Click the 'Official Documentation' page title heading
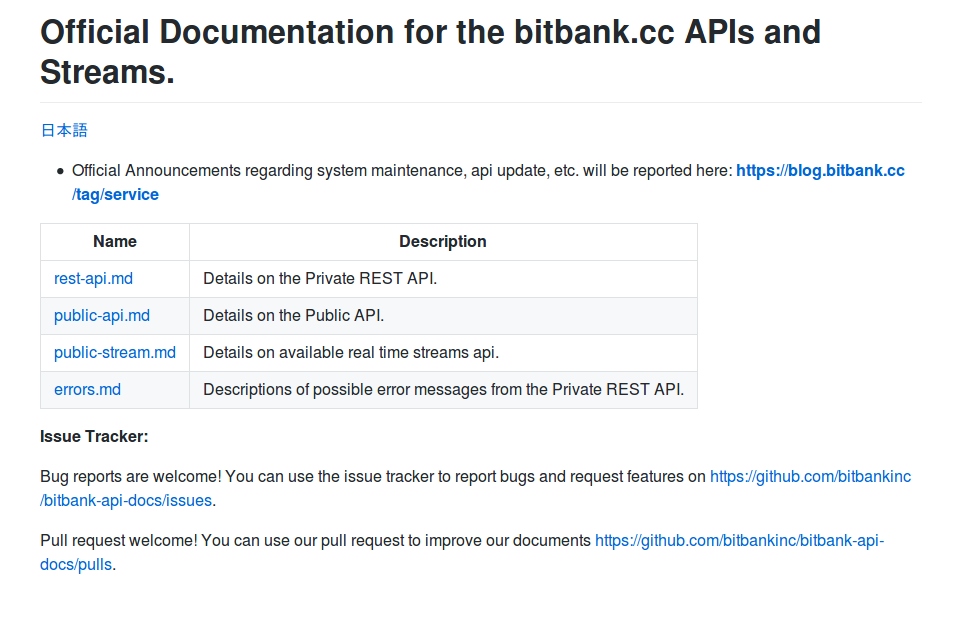 tap(430, 52)
